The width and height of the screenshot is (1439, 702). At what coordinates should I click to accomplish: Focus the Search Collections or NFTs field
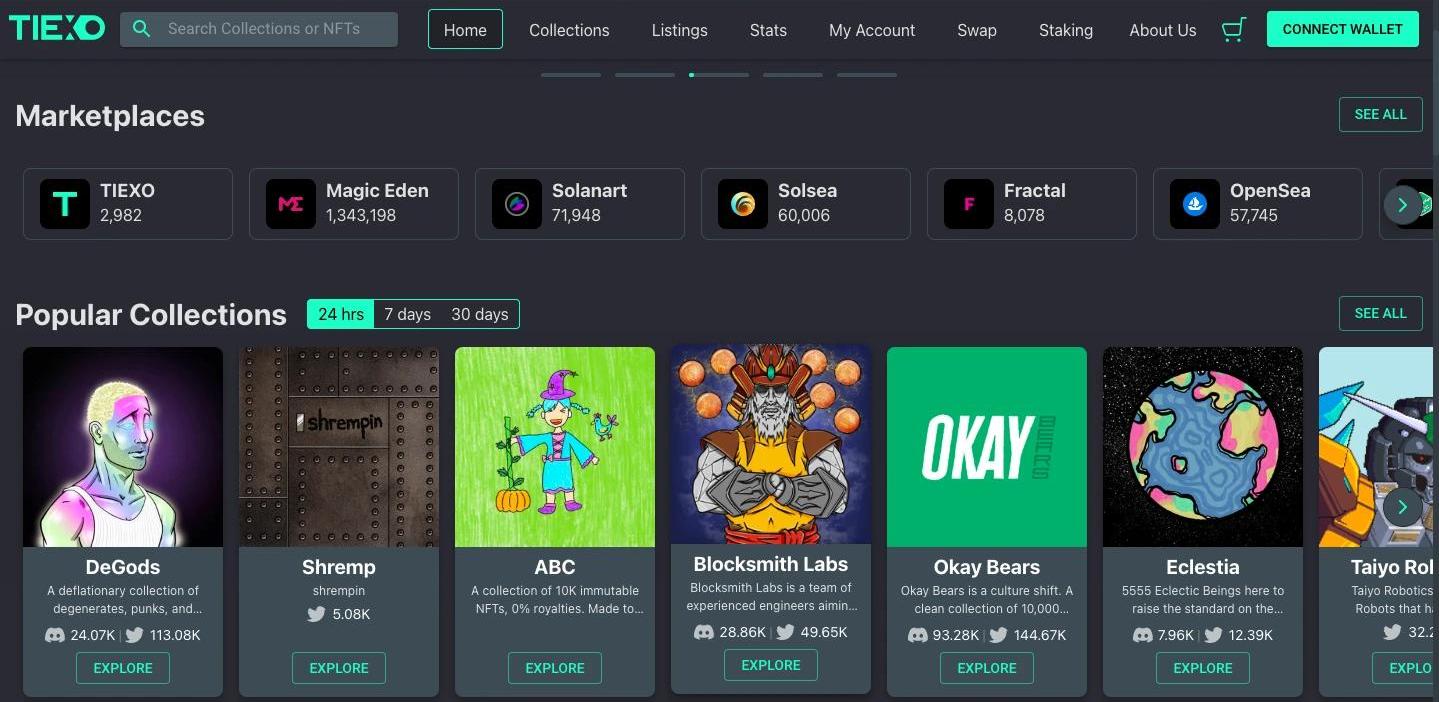click(x=259, y=29)
